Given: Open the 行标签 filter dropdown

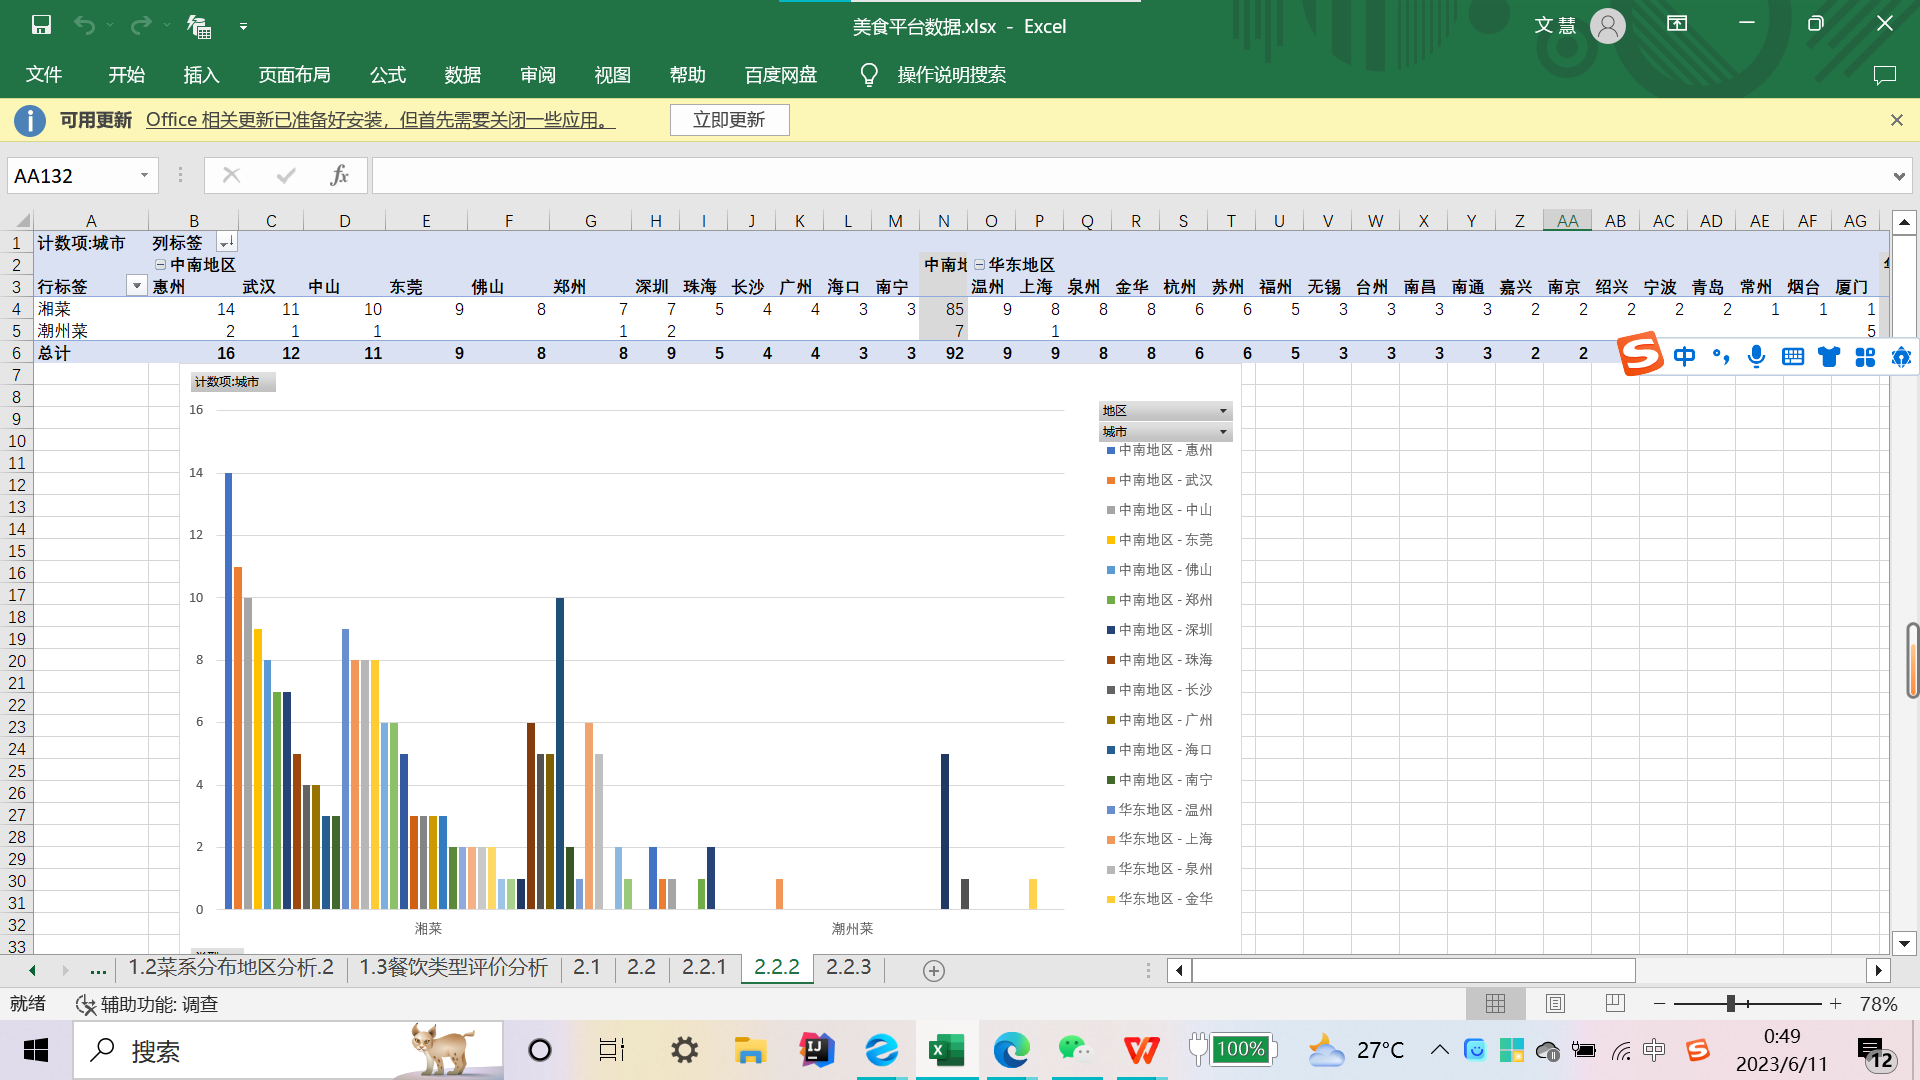Looking at the screenshot, I should point(137,287).
